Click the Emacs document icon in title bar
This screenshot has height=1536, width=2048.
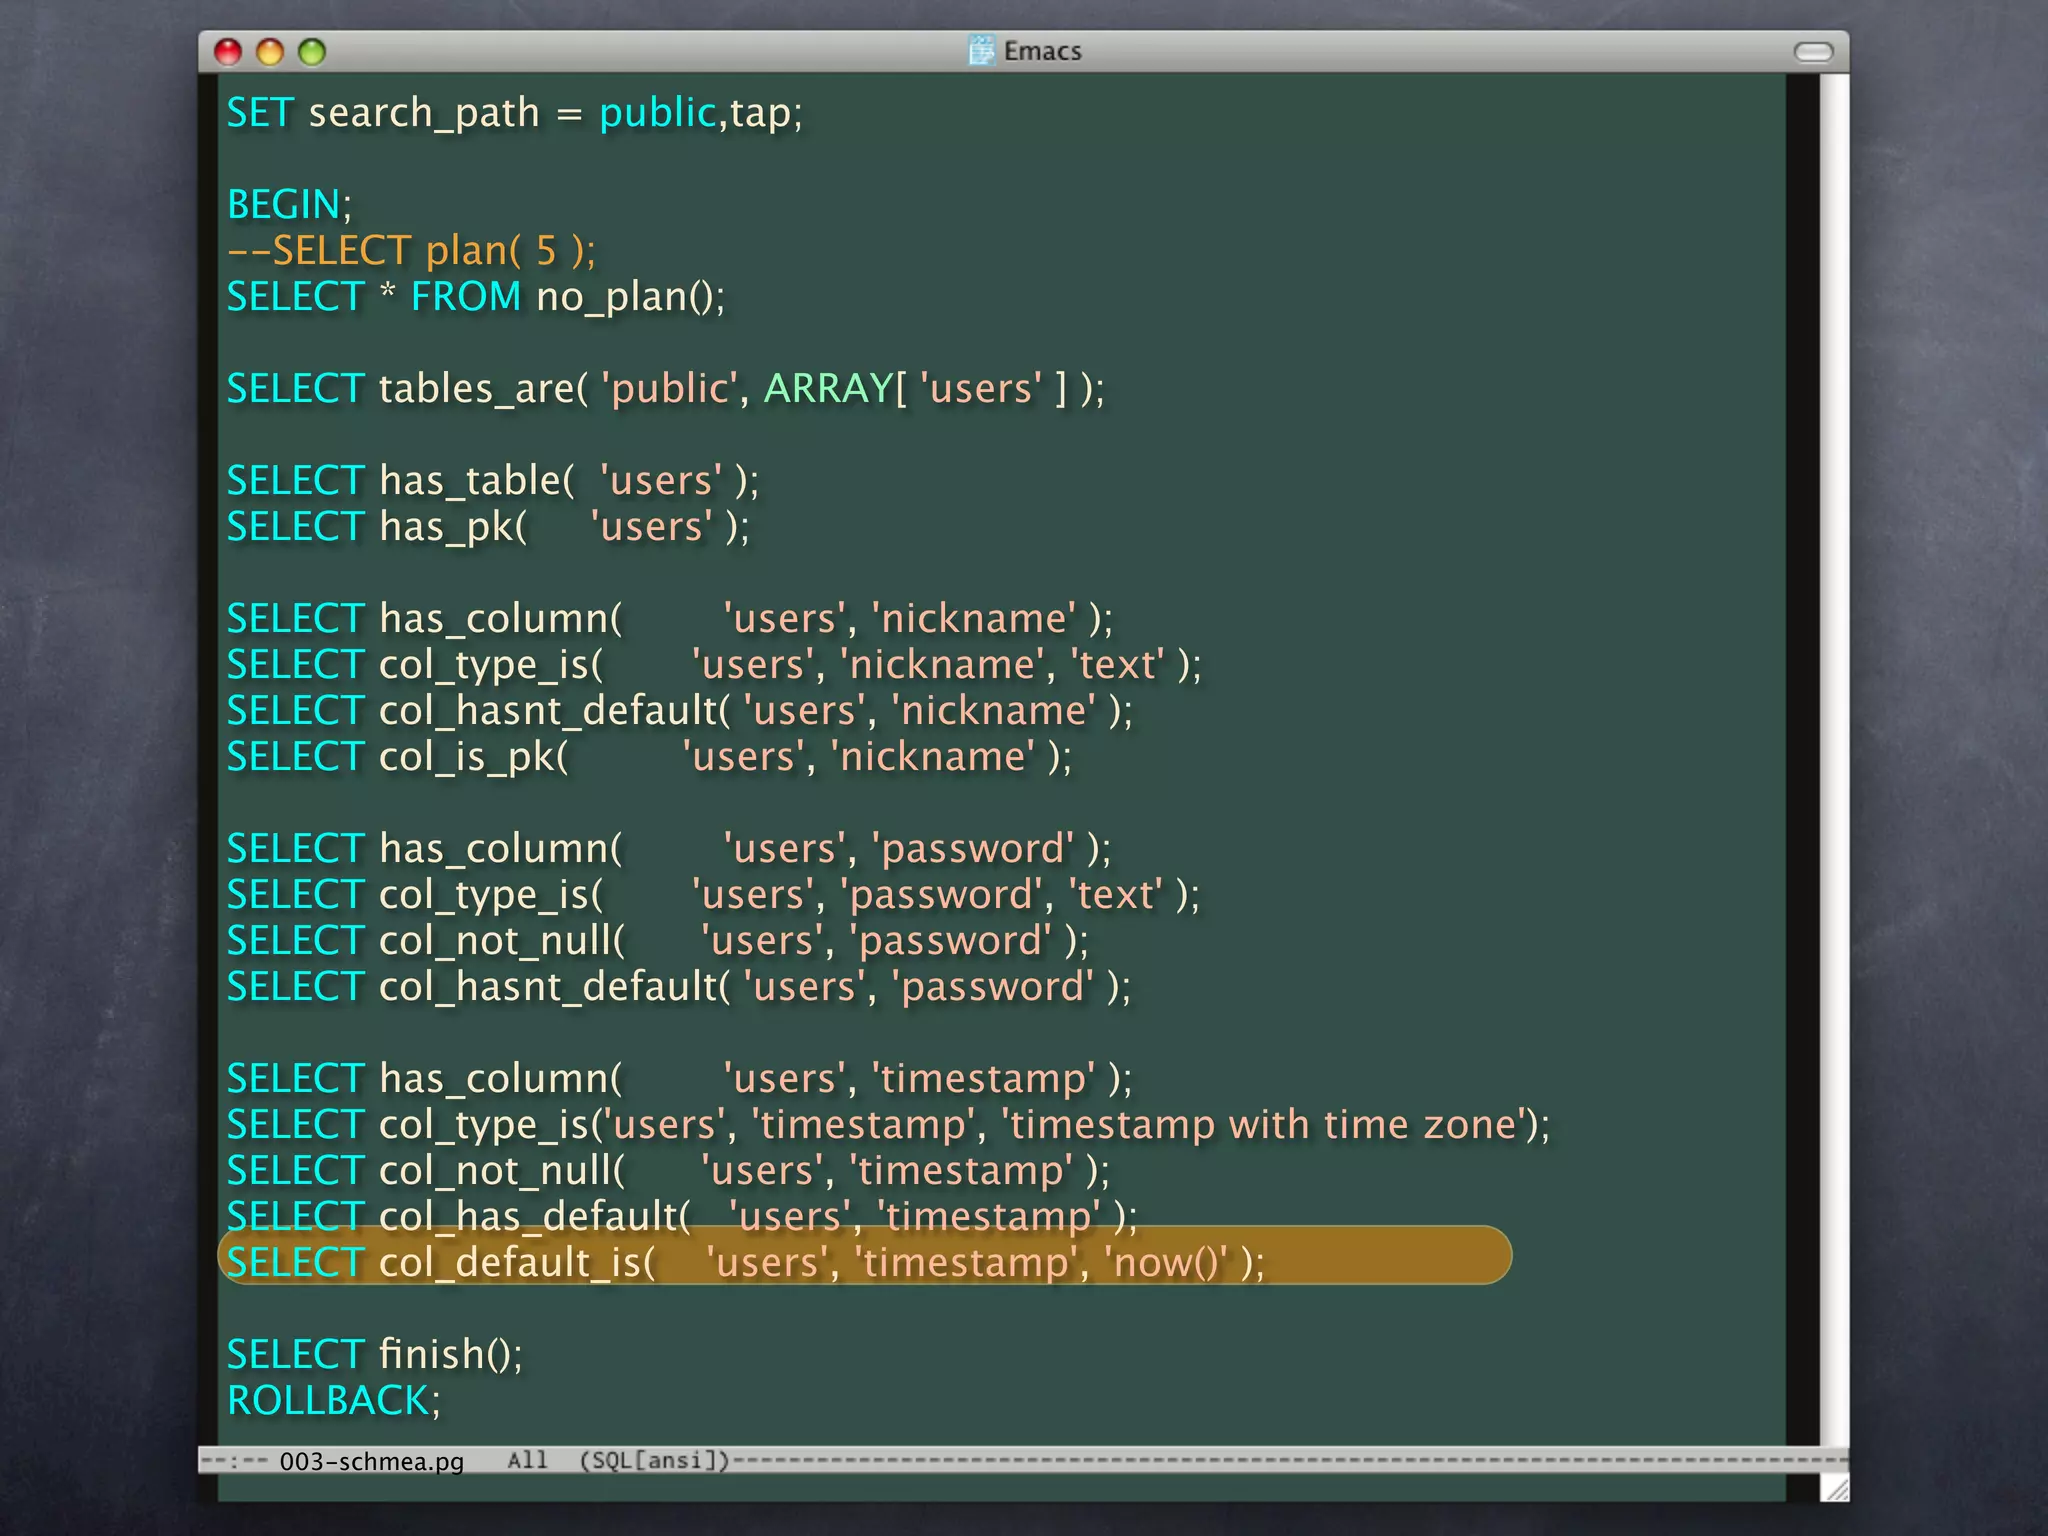(x=982, y=50)
